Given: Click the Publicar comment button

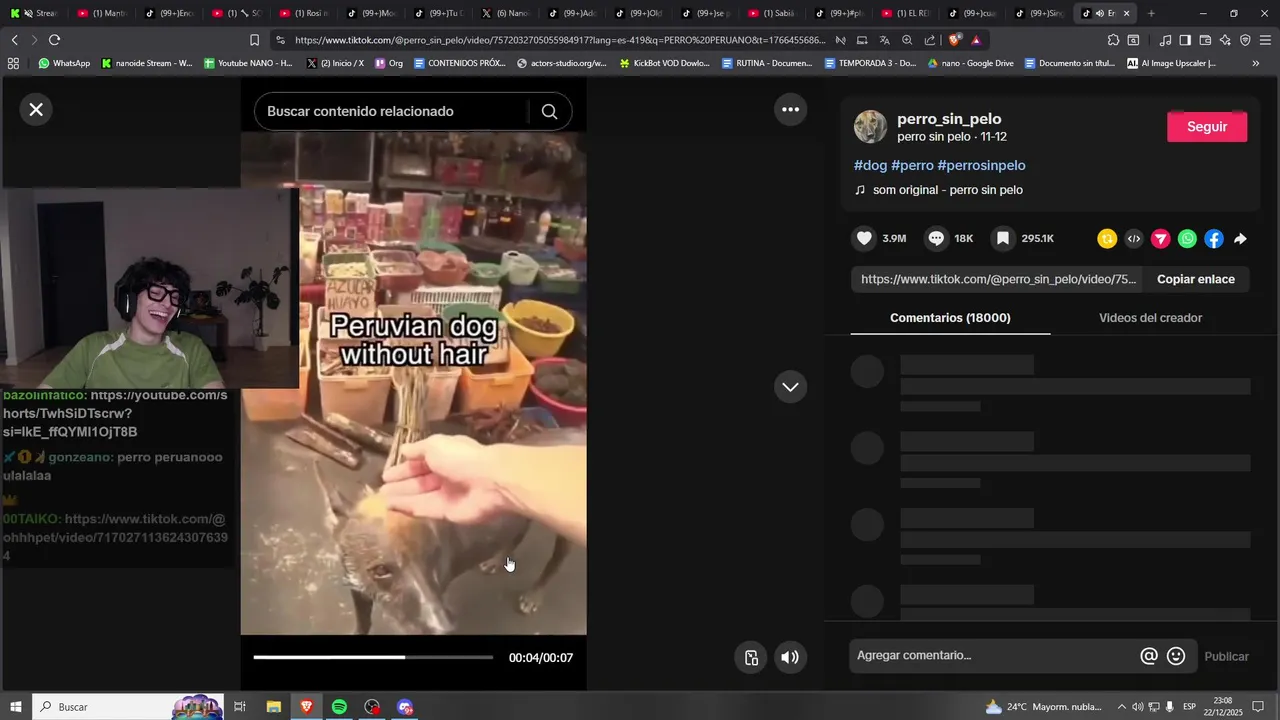Looking at the screenshot, I should pyautogui.click(x=1226, y=657).
